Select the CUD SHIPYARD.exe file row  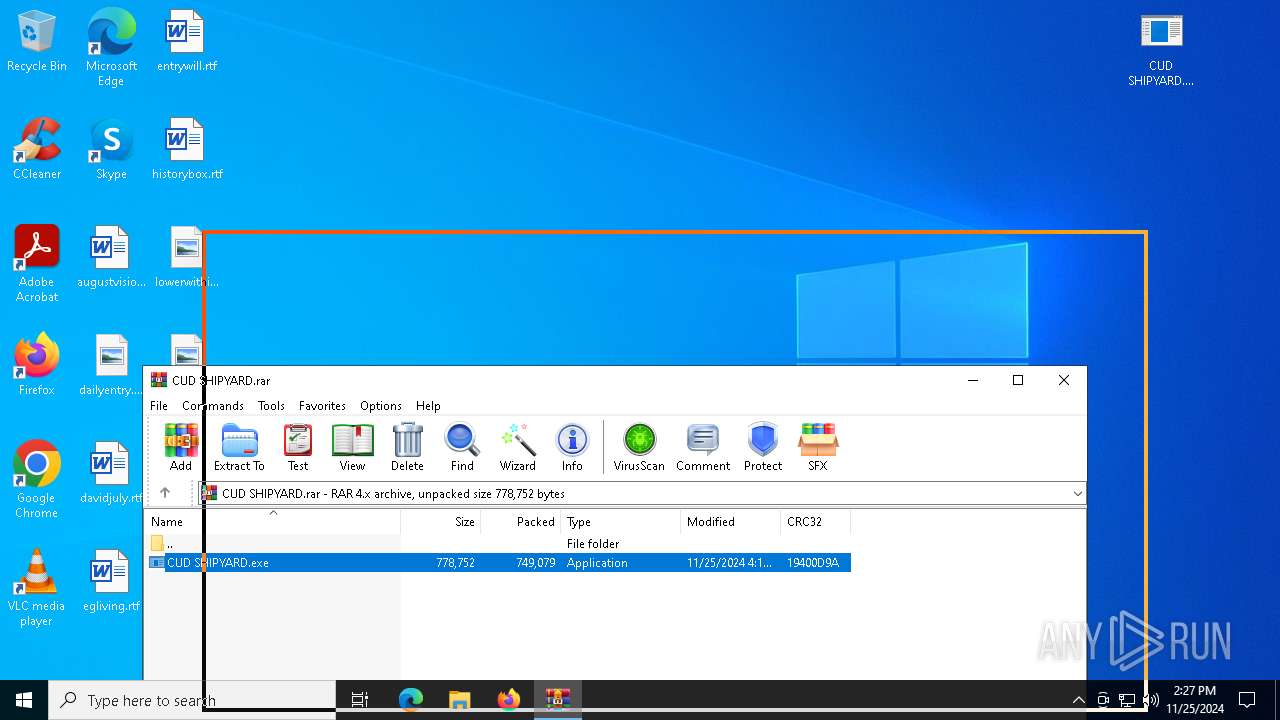pos(498,563)
